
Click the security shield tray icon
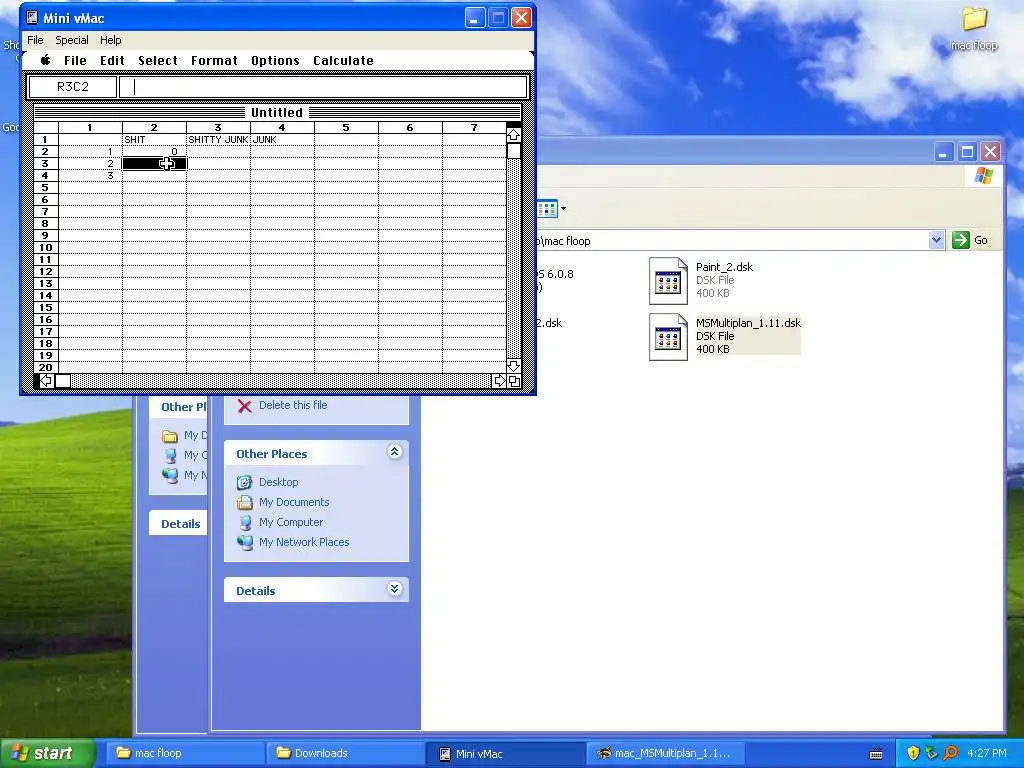pyautogui.click(x=913, y=753)
